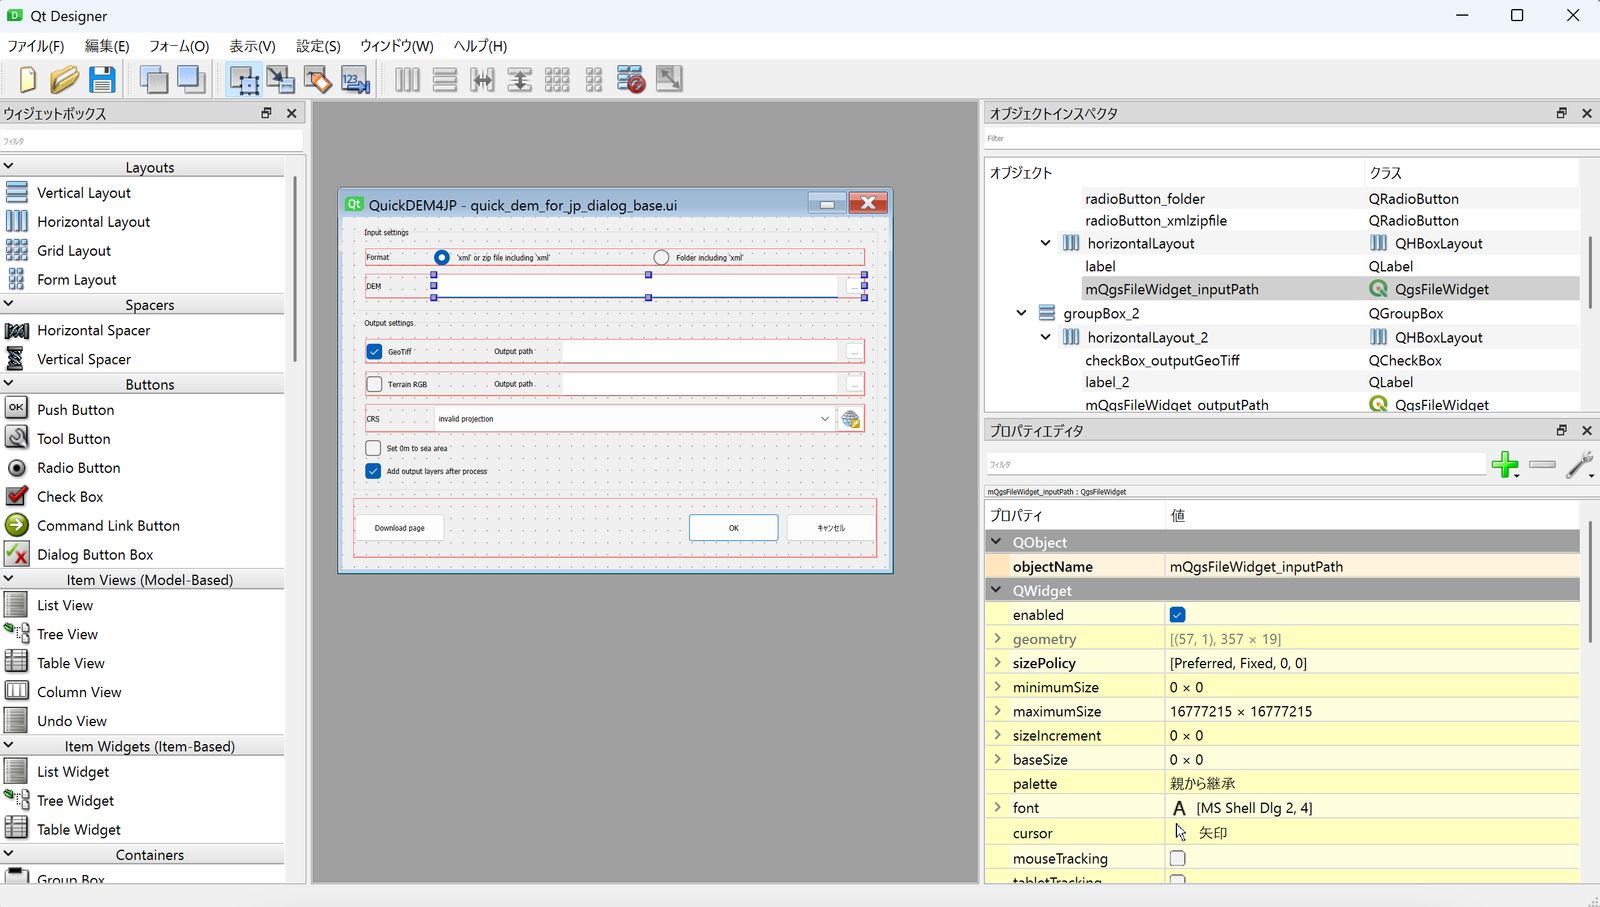This screenshot has width=1600, height=907.
Task: Collapse the horizontalLayout_2 tree node
Action: (x=1045, y=337)
